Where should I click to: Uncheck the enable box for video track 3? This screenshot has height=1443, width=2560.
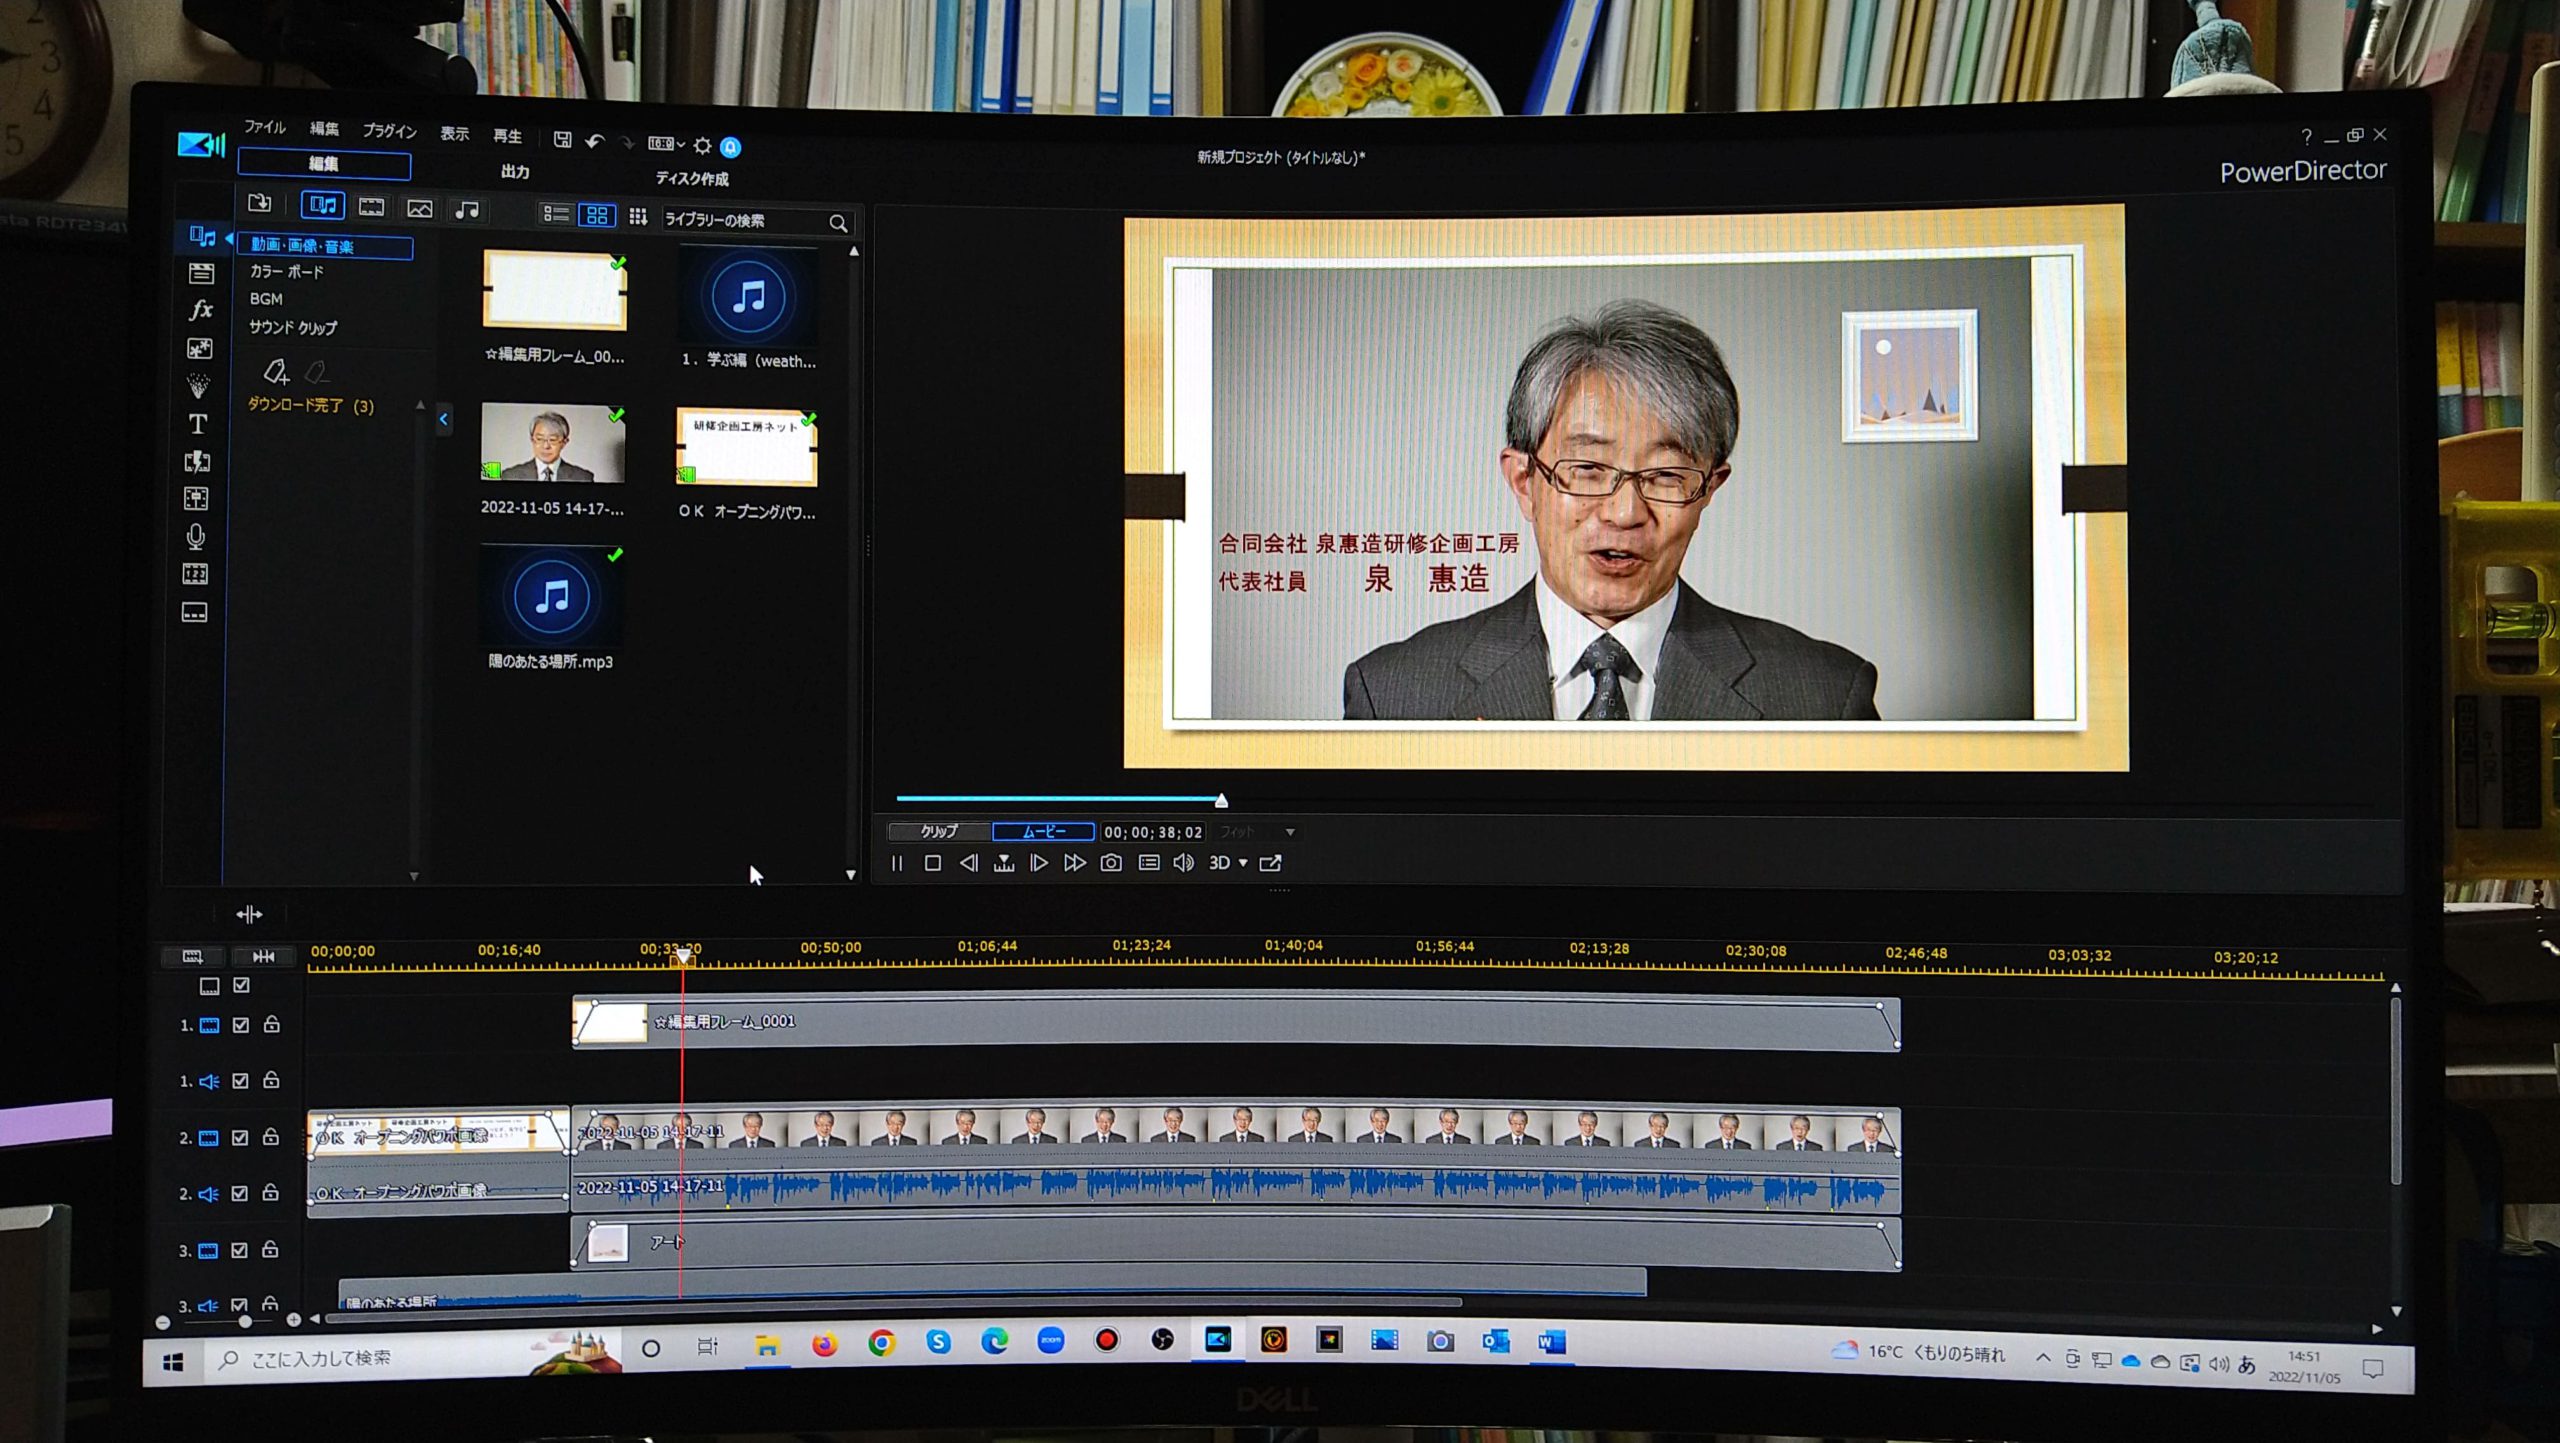(239, 1251)
